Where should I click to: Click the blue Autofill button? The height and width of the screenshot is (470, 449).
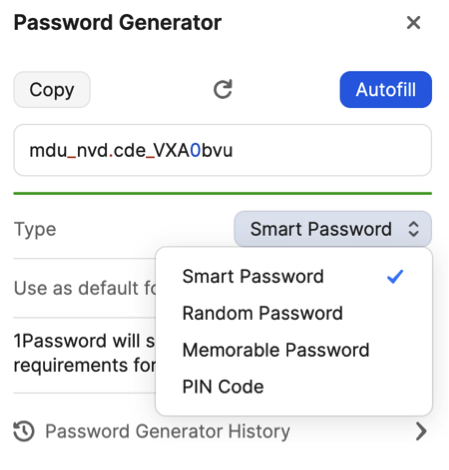(386, 90)
